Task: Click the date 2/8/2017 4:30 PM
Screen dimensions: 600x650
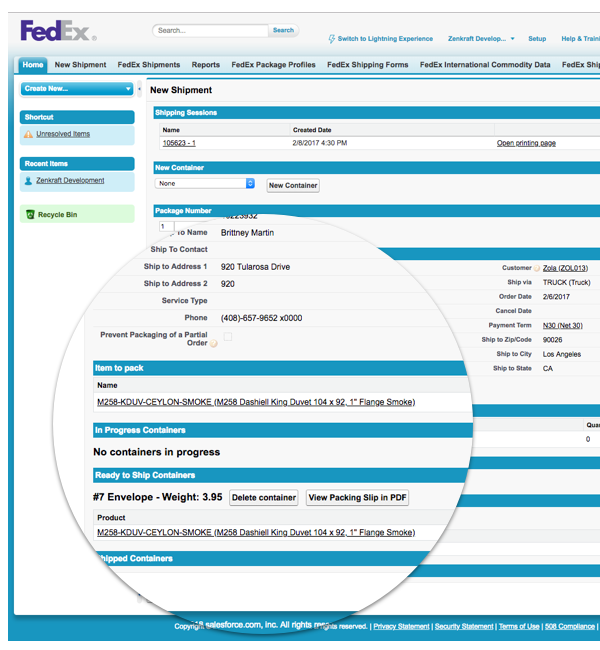Action: [320, 143]
